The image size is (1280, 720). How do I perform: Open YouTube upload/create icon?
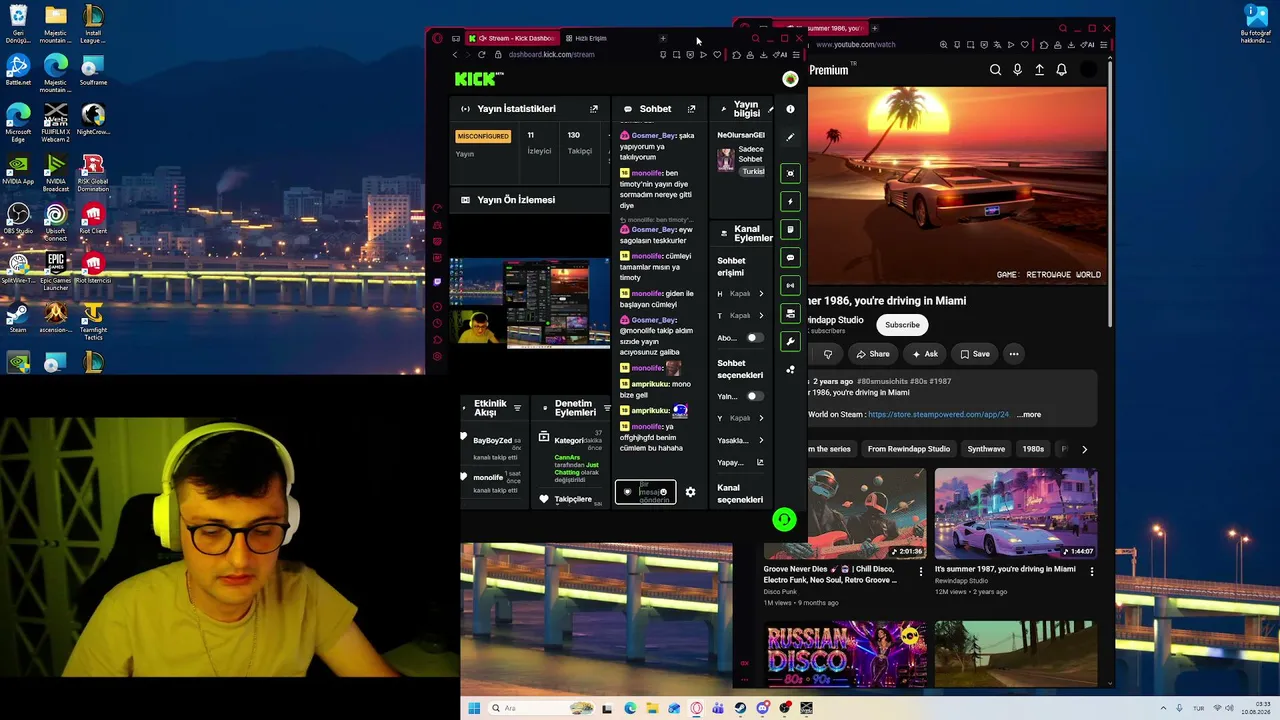click(x=1039, y=70)
